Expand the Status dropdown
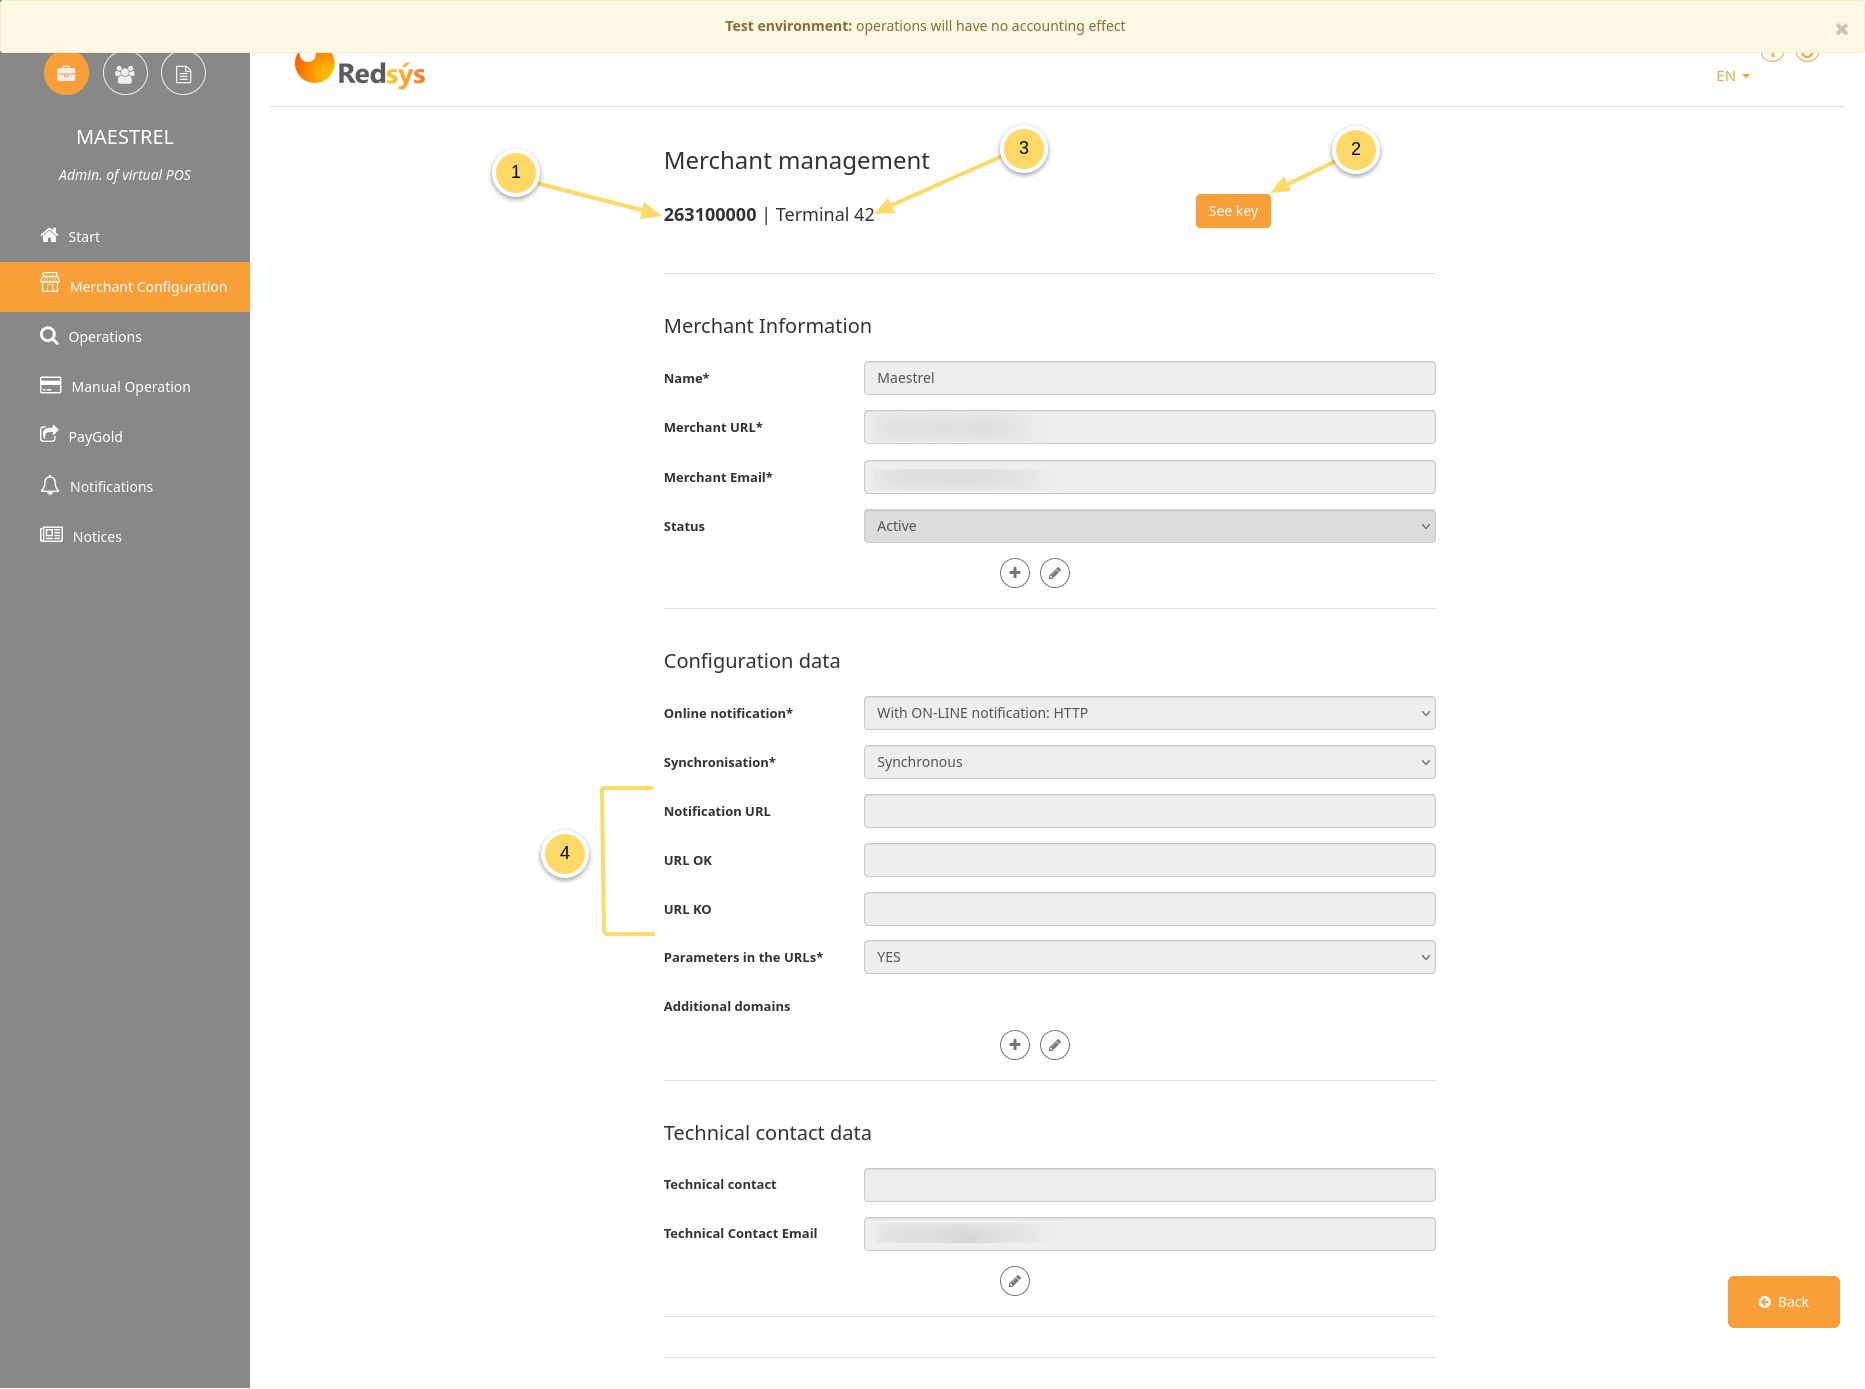Screen dimensions: 1865x1389 [x=1149, y=526]
